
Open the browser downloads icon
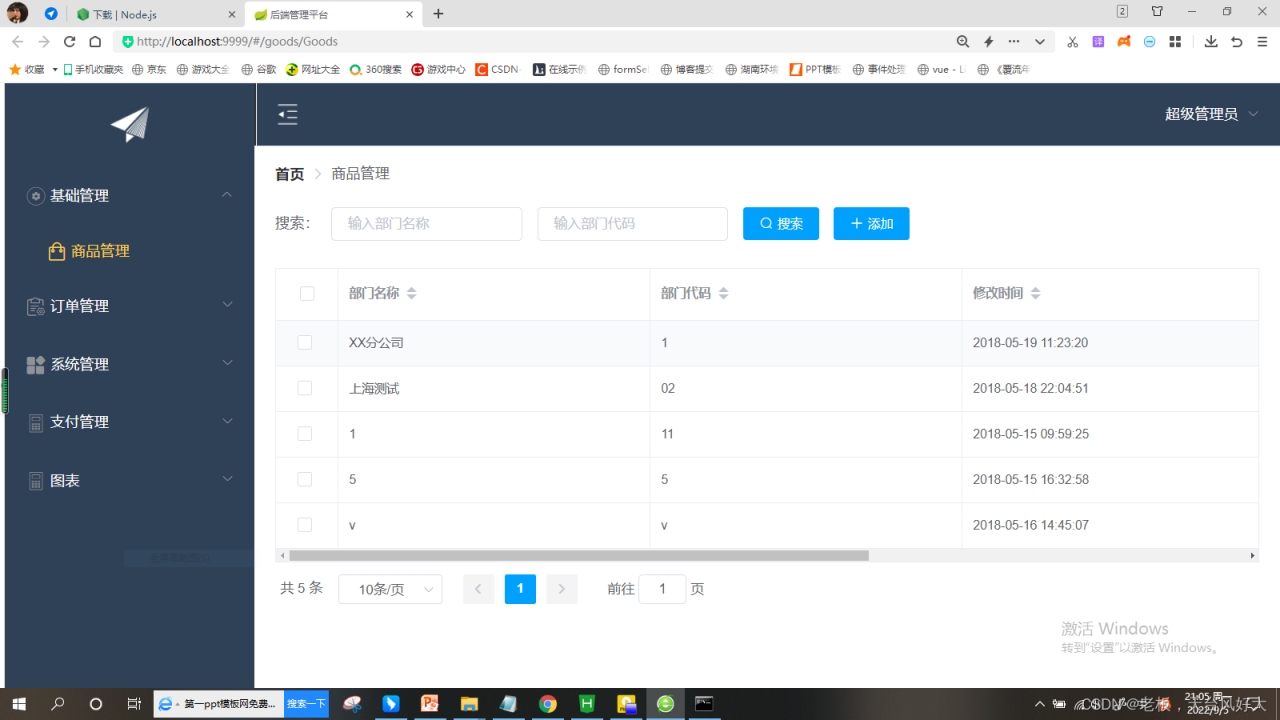pyautogui.click(x=1211, y=42)
